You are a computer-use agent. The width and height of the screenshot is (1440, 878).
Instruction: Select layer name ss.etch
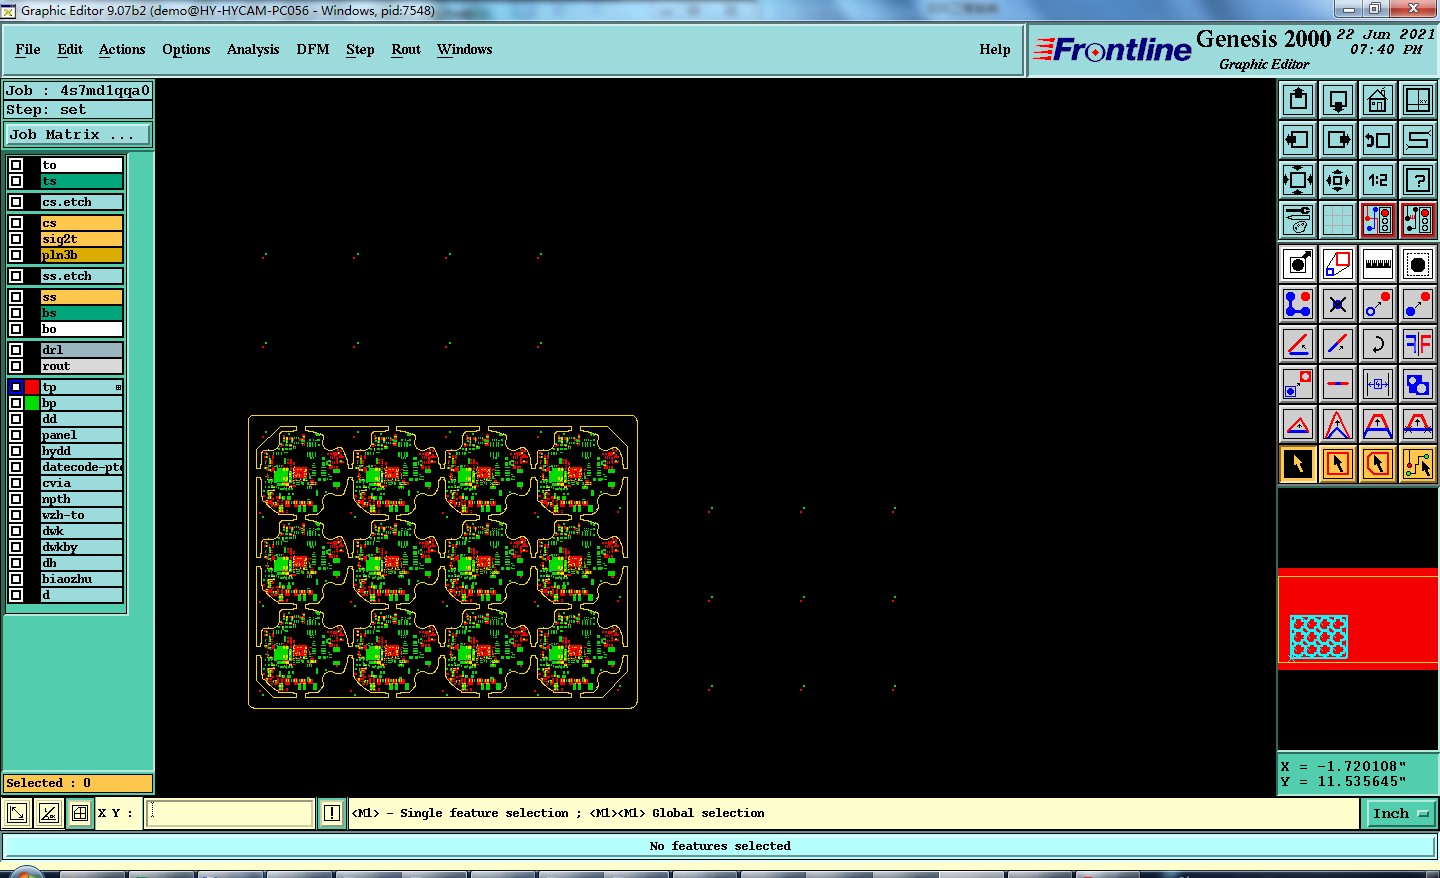click(x=82, y=276)
